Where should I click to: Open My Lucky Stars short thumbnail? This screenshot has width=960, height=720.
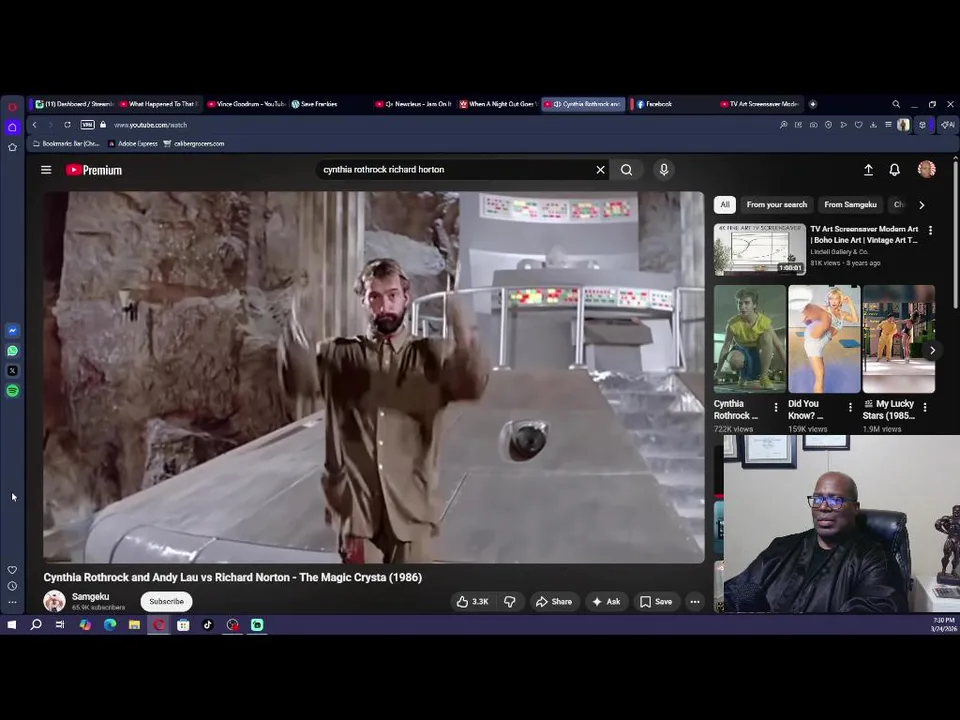coord(898,339)
